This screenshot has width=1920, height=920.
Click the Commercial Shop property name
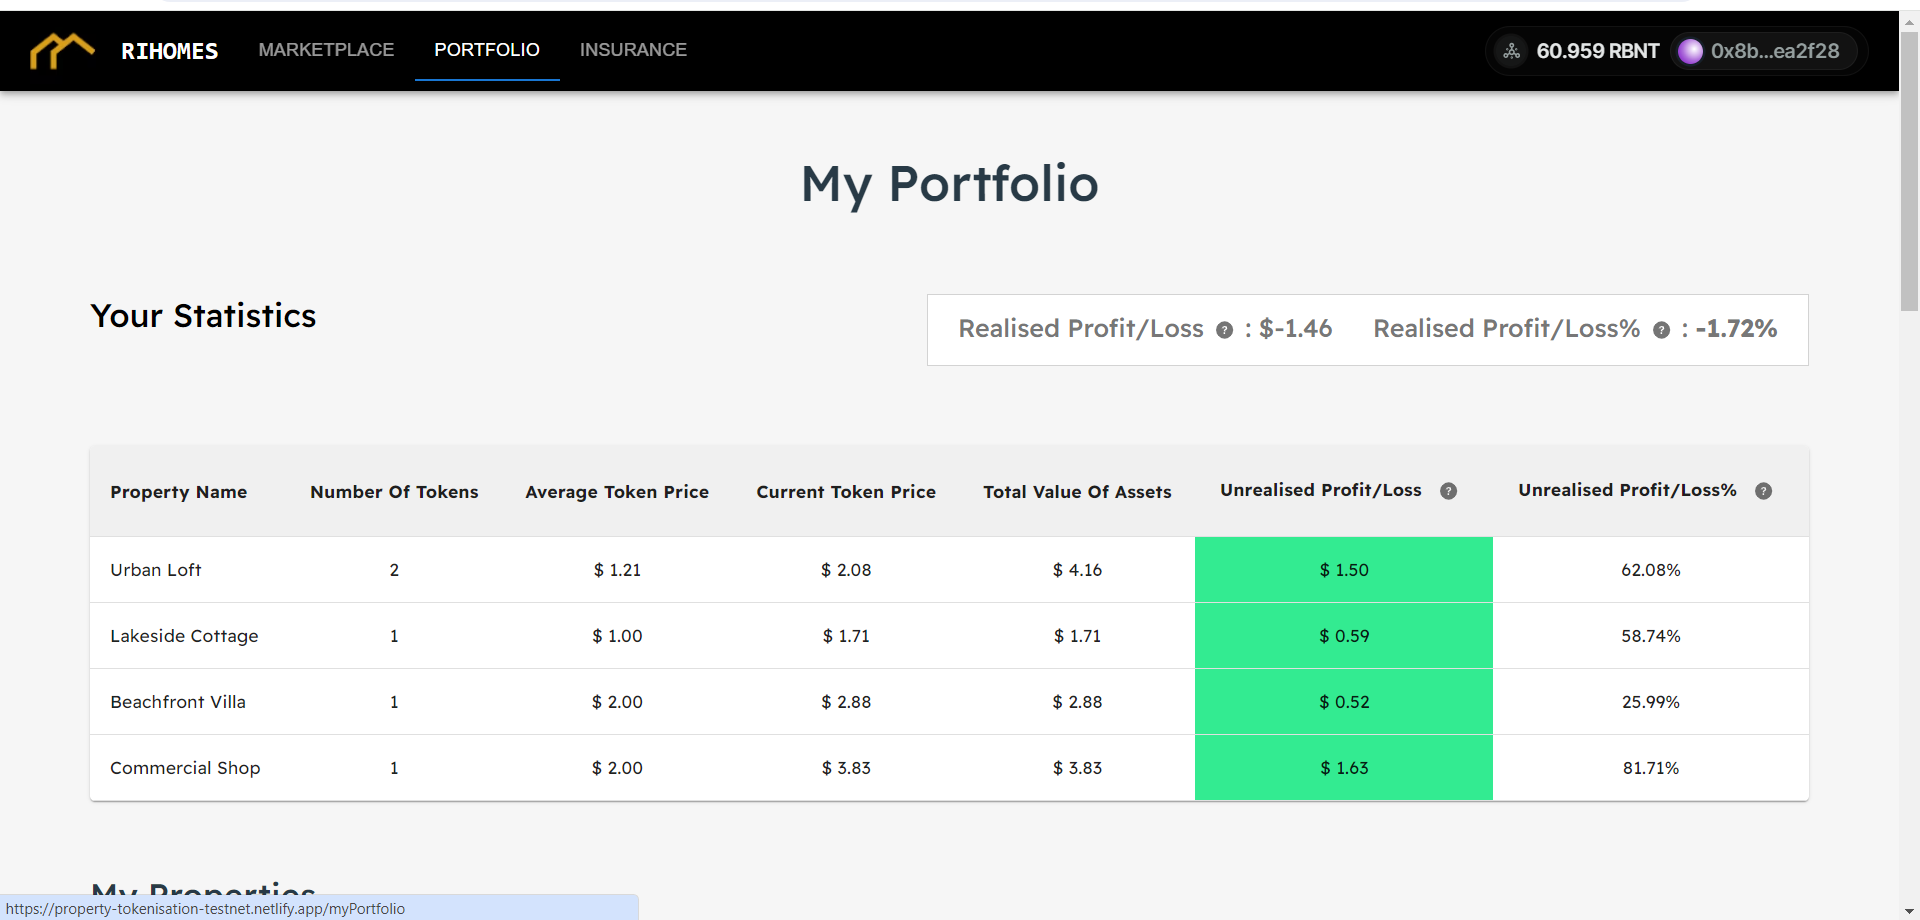[x=185, y=768]
